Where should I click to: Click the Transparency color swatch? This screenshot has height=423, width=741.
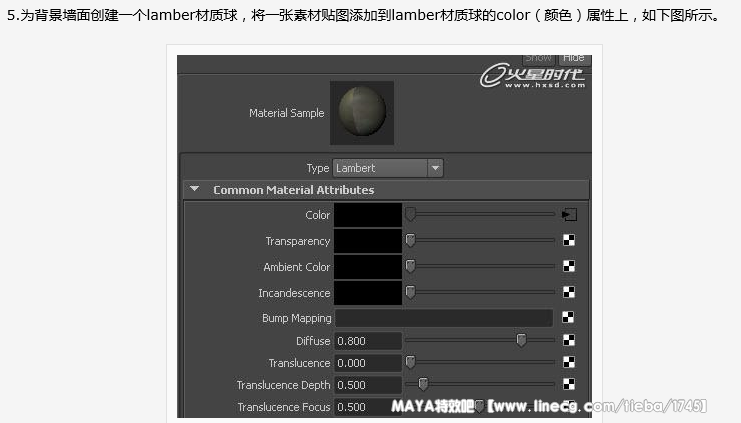point(367,240)
